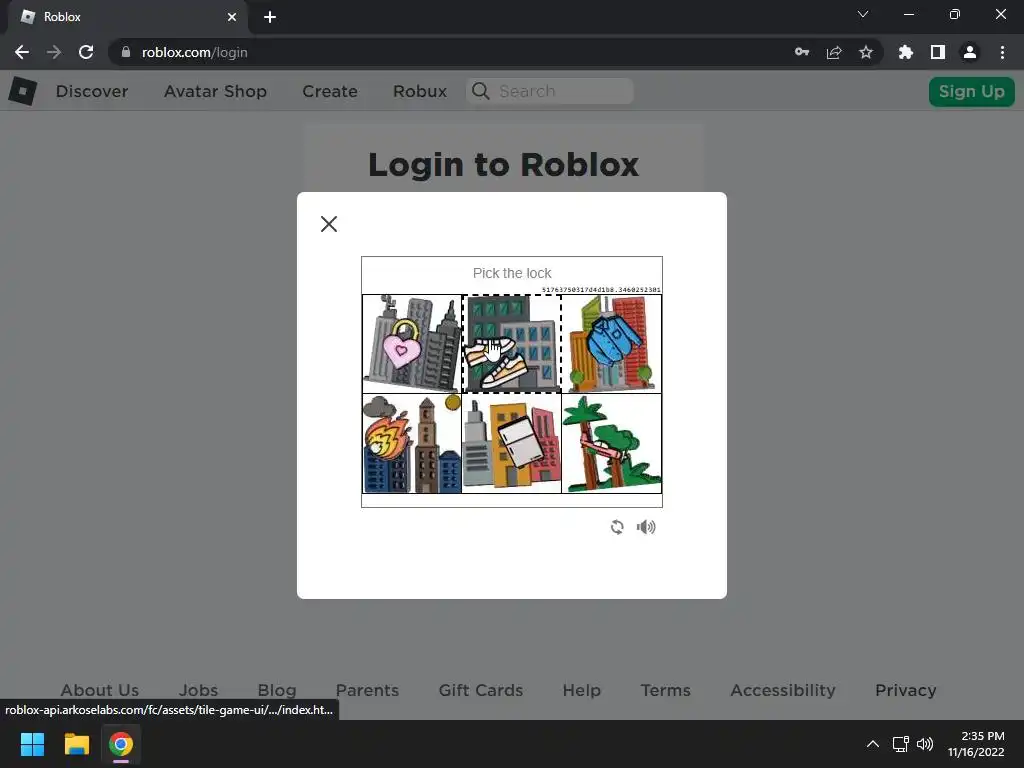The width and height of the screenshot is (1024, 768).
Task: Click the green Sign Up button
Action: coord(972,91)
